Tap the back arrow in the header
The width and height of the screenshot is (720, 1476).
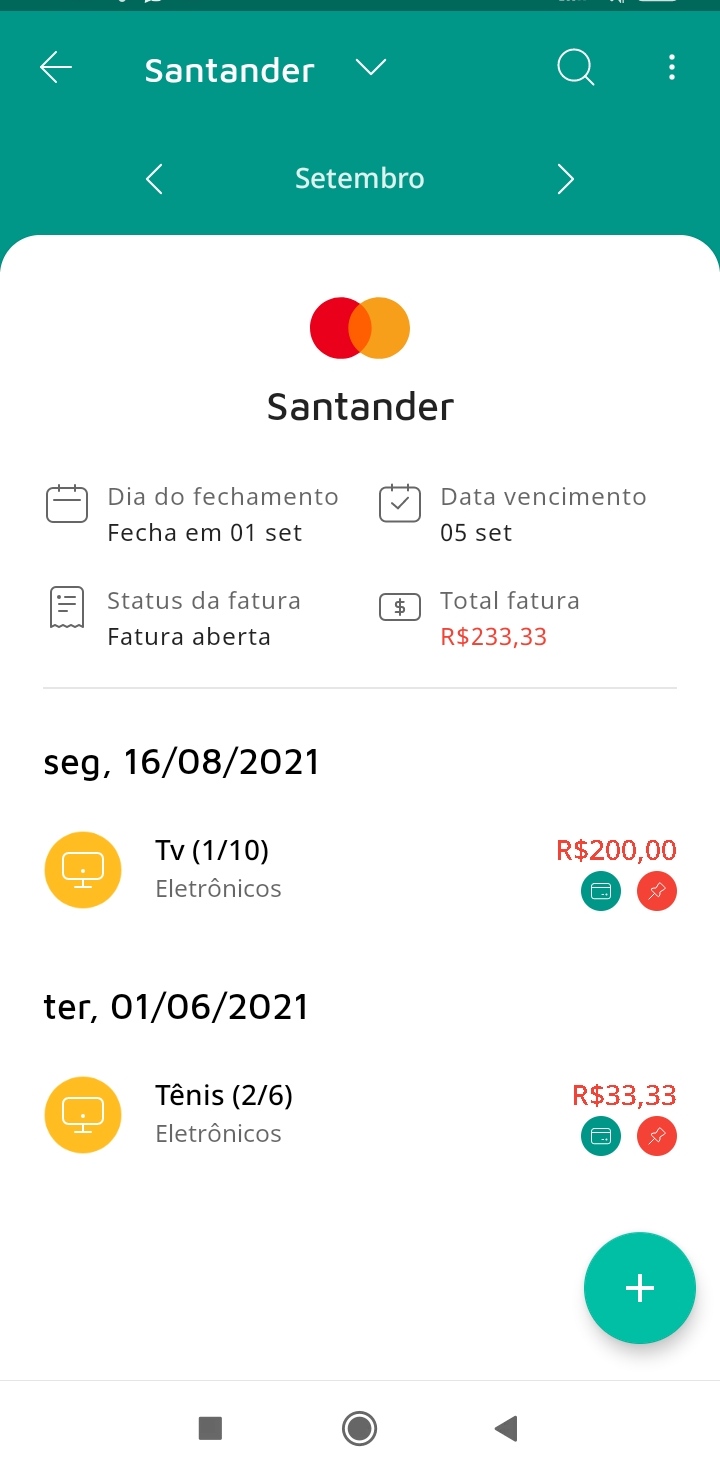tap(56, 68)
